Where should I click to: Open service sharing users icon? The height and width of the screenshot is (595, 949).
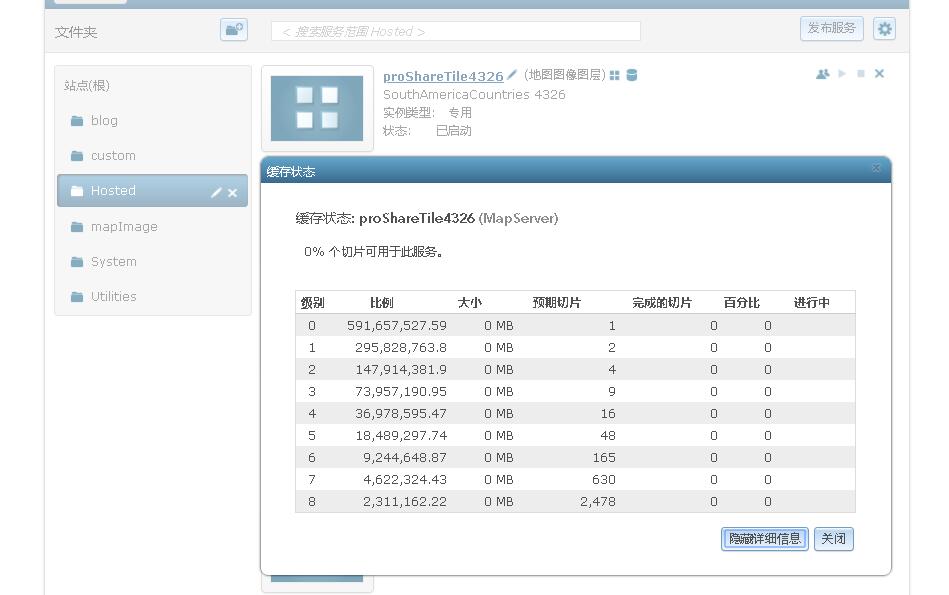(823, 74)
